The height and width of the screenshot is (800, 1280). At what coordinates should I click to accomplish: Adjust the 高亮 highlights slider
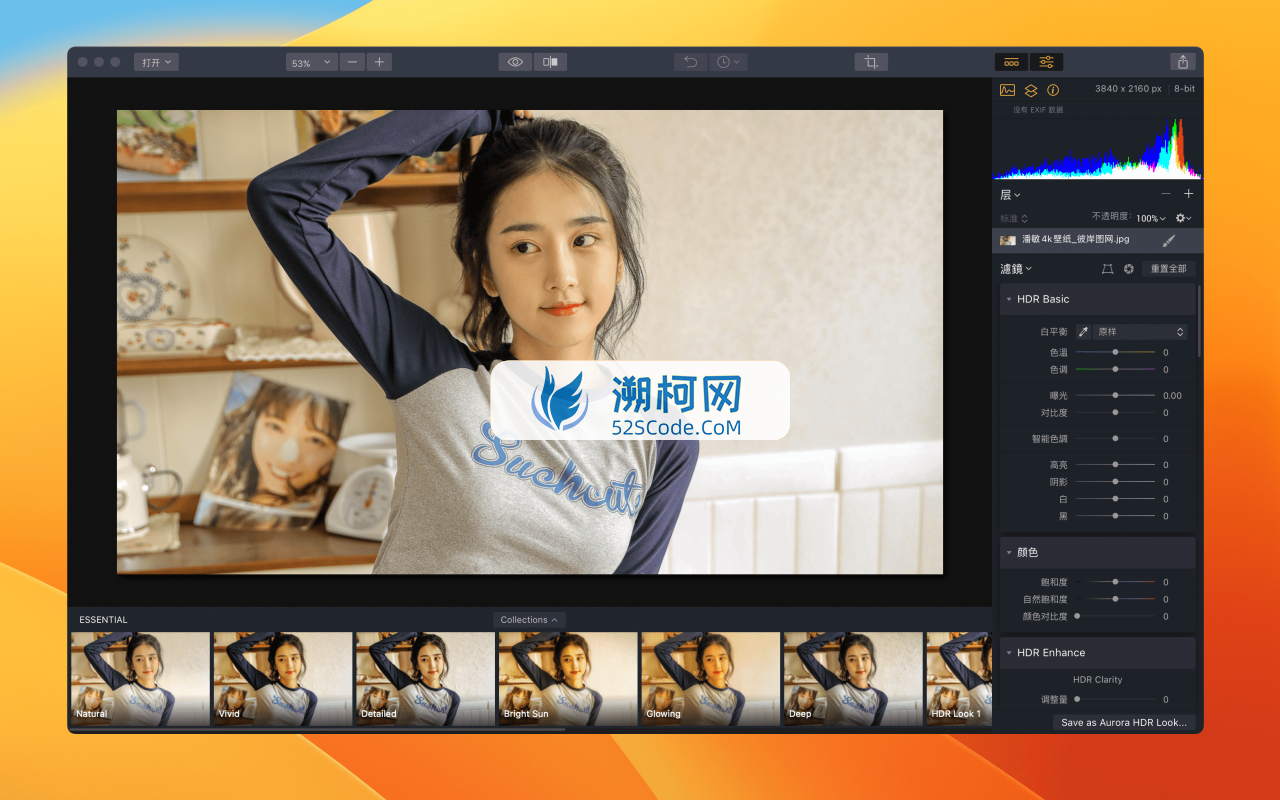1115,465
